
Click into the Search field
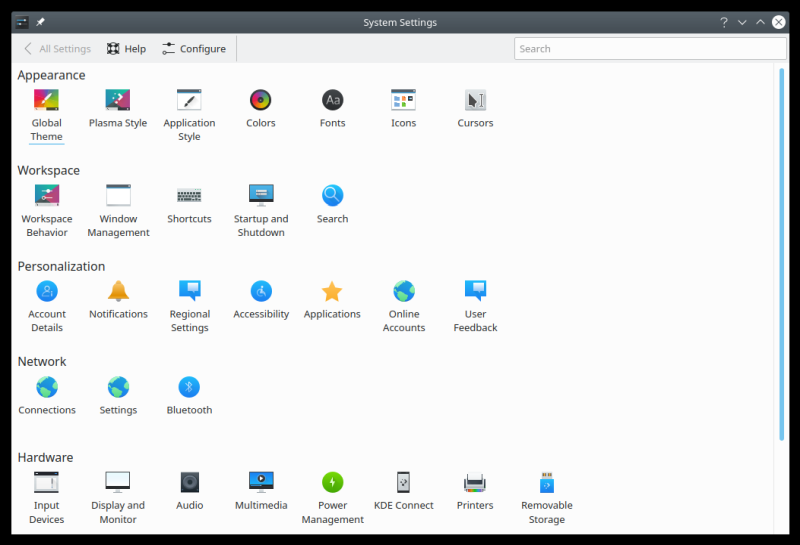(x=650, y=48)
